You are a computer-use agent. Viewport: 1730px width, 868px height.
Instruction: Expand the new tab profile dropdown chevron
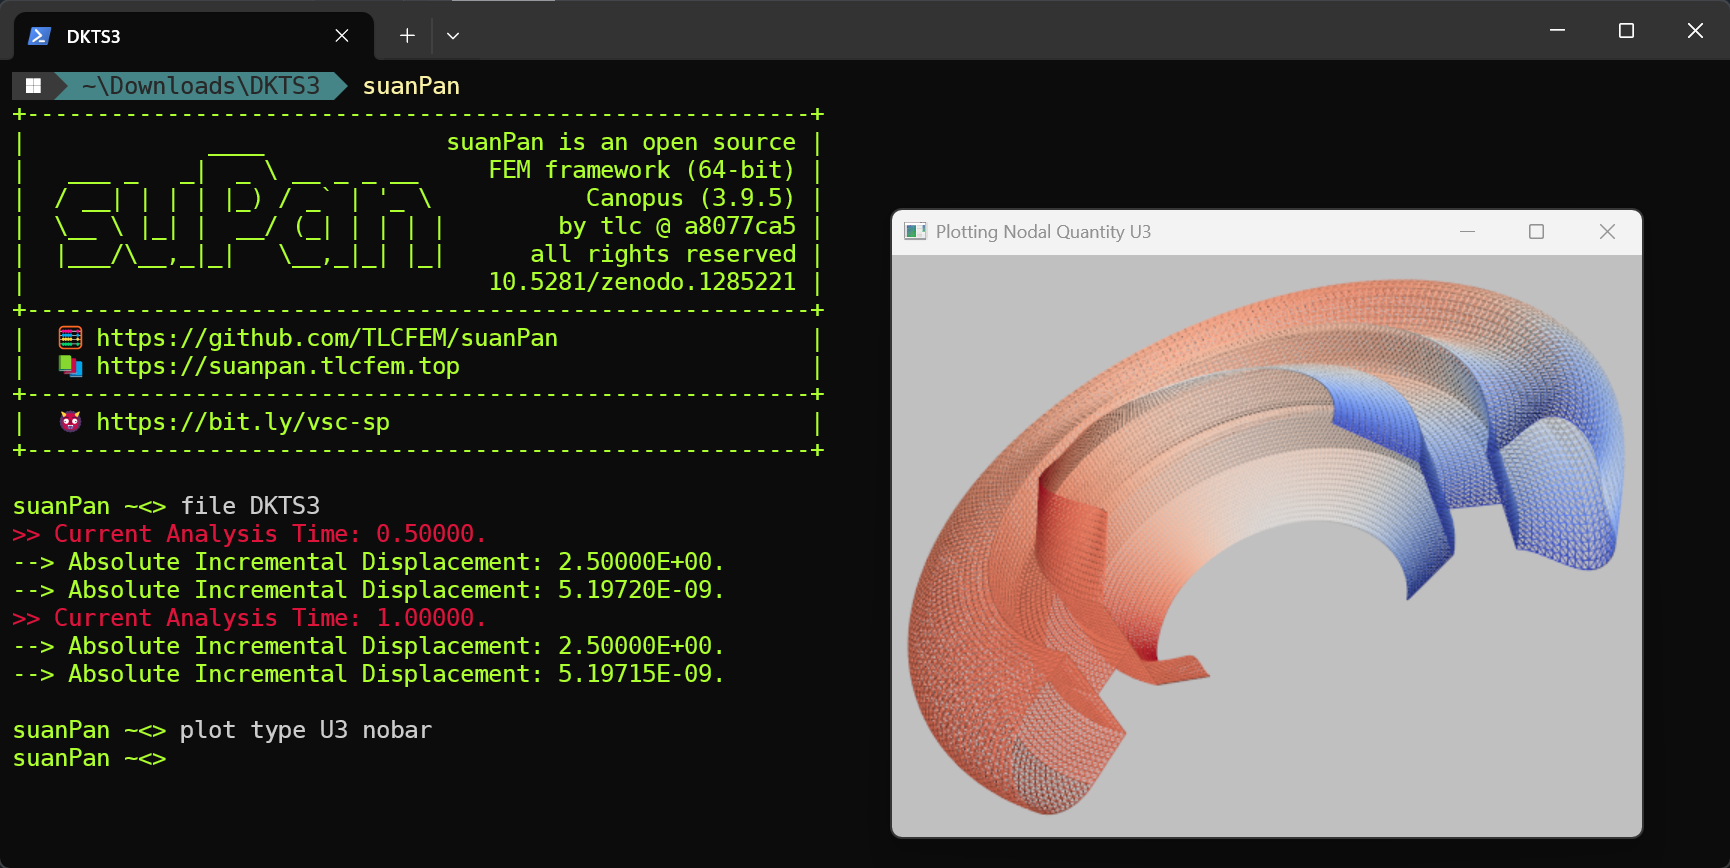453,36
